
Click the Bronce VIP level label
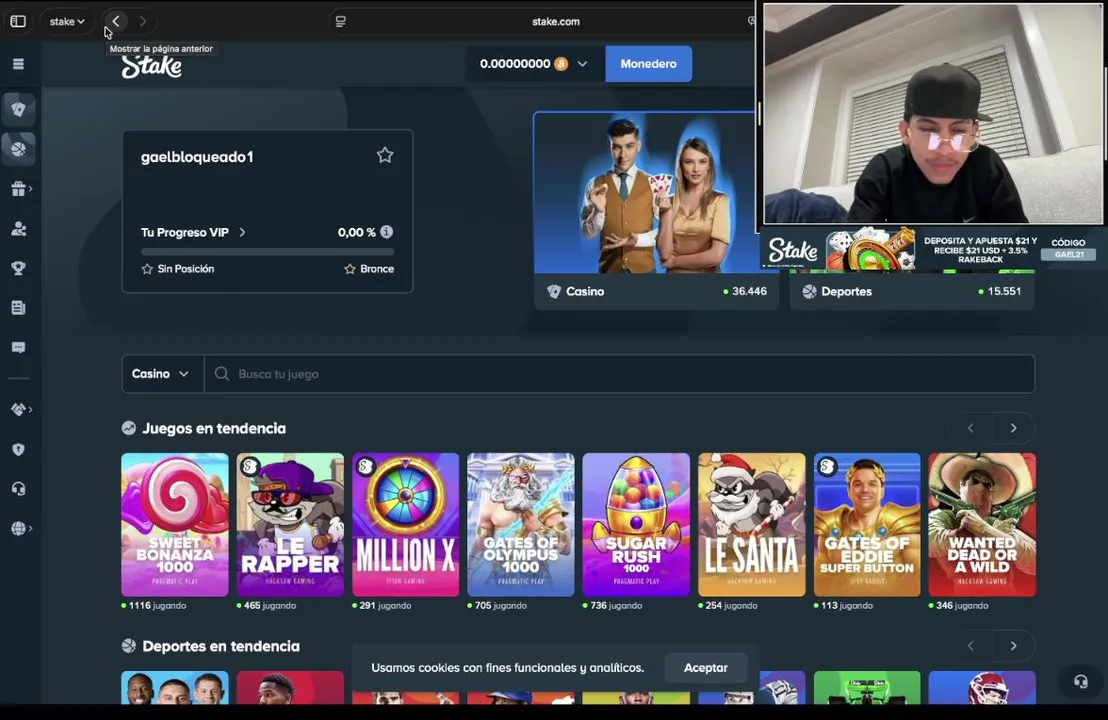(x=377, y=269)
